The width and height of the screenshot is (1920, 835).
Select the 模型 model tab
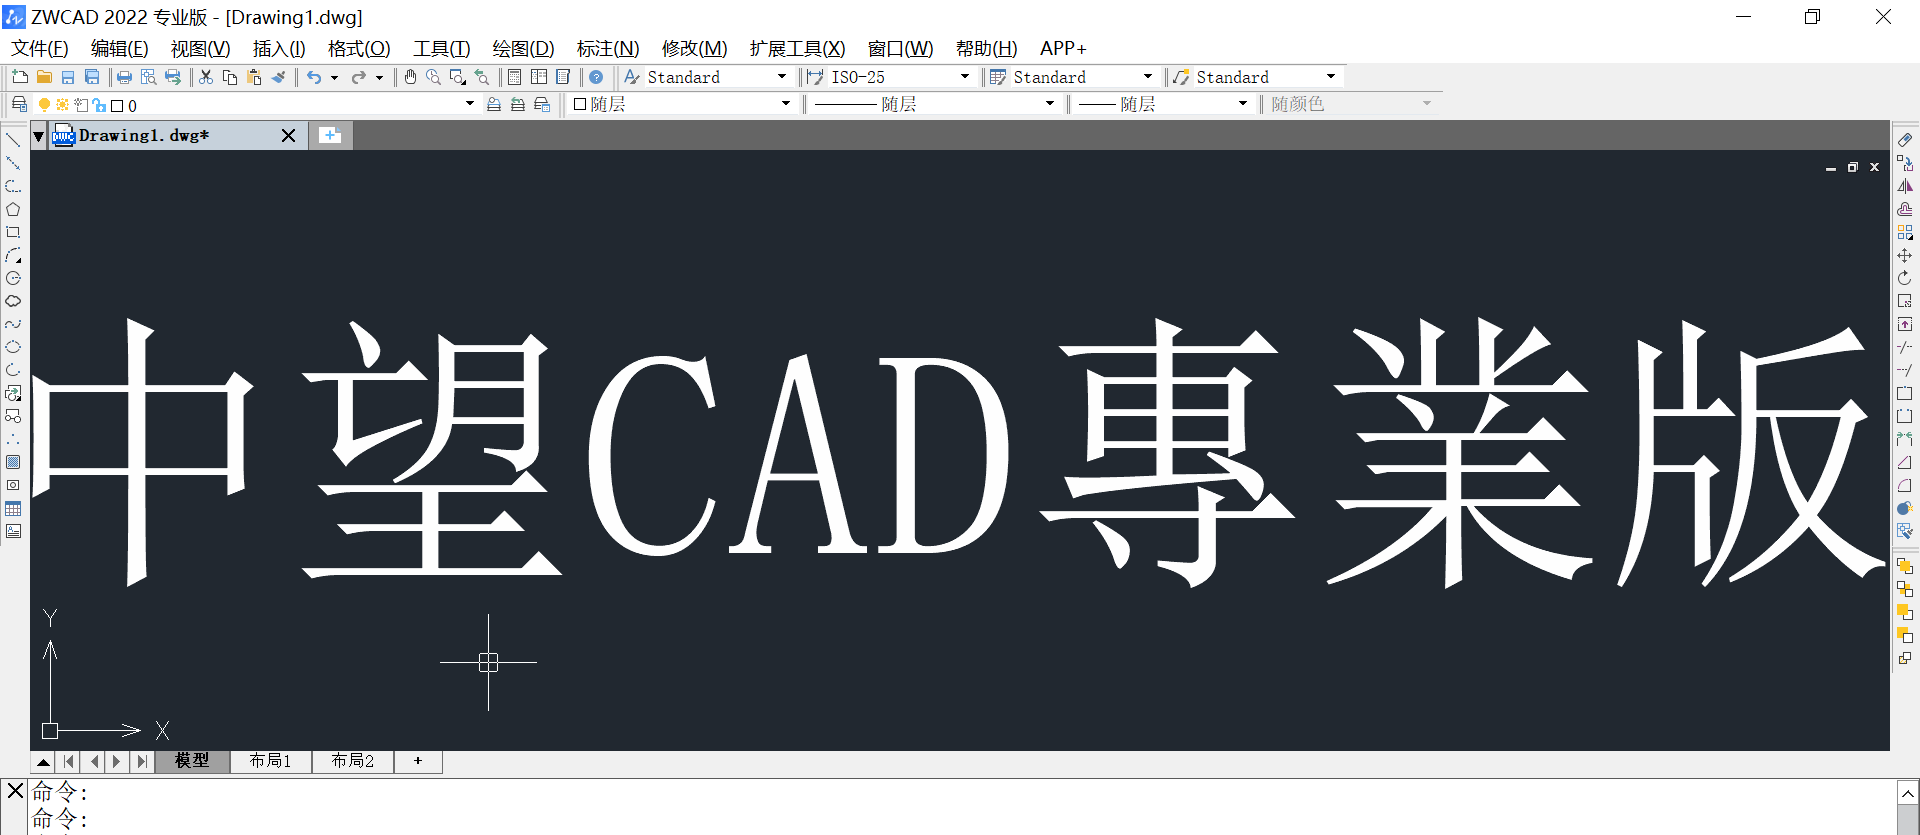coord(192,761)
